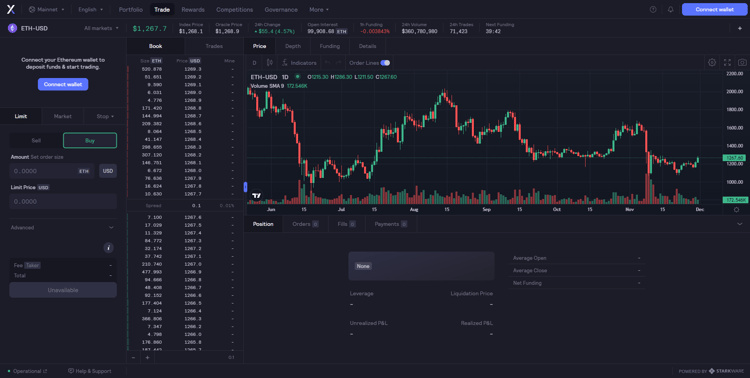
Task: Enter fullscreen chart mode
Action: pyautogui.click(x=727, y=62)
